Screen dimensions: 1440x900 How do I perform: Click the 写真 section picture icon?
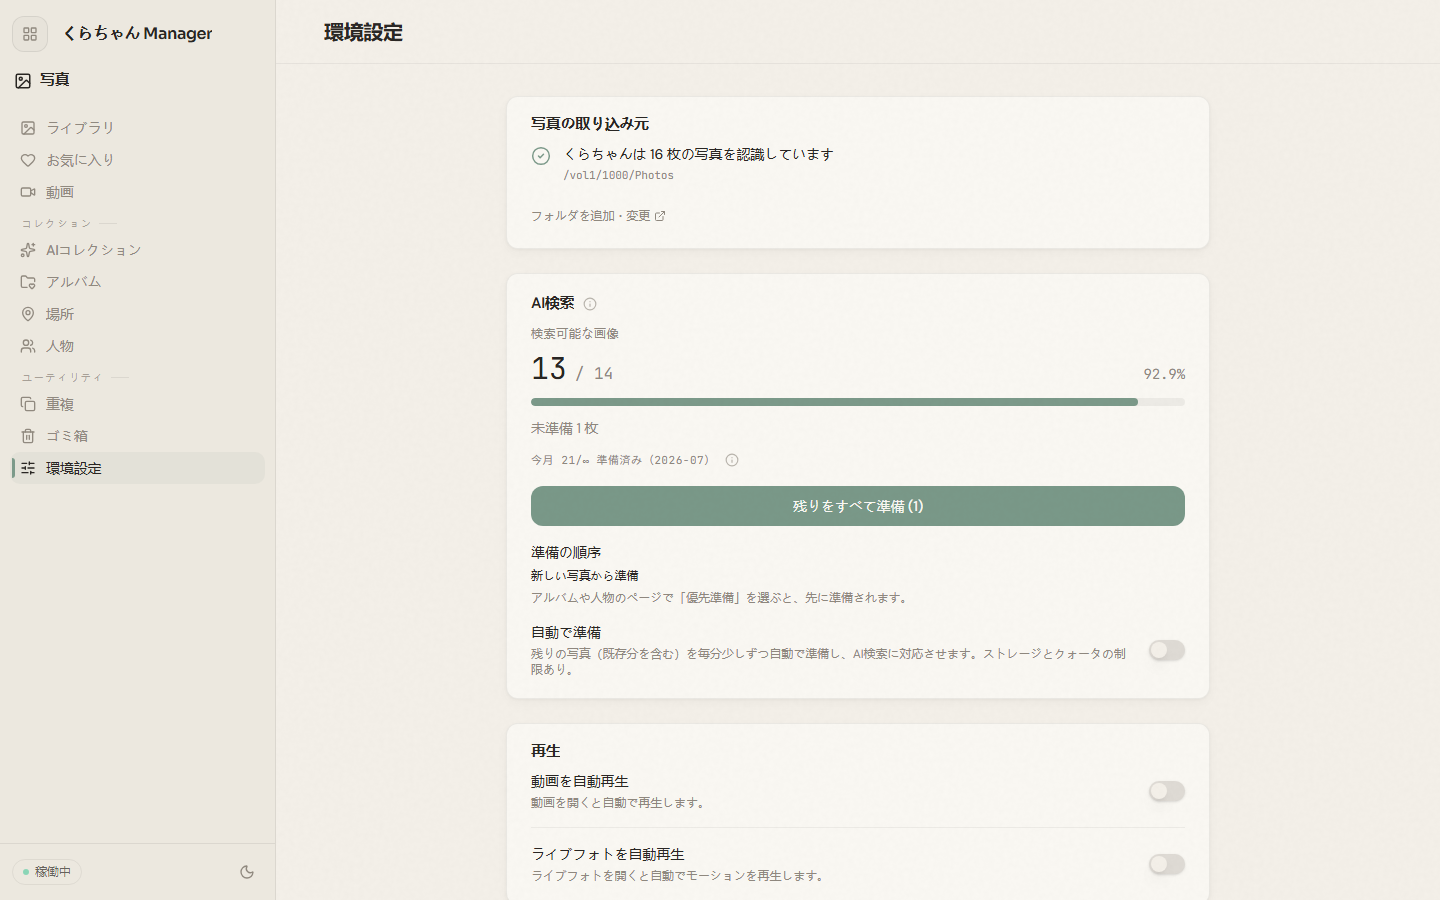pyautogui.click(x=23, y=81)
